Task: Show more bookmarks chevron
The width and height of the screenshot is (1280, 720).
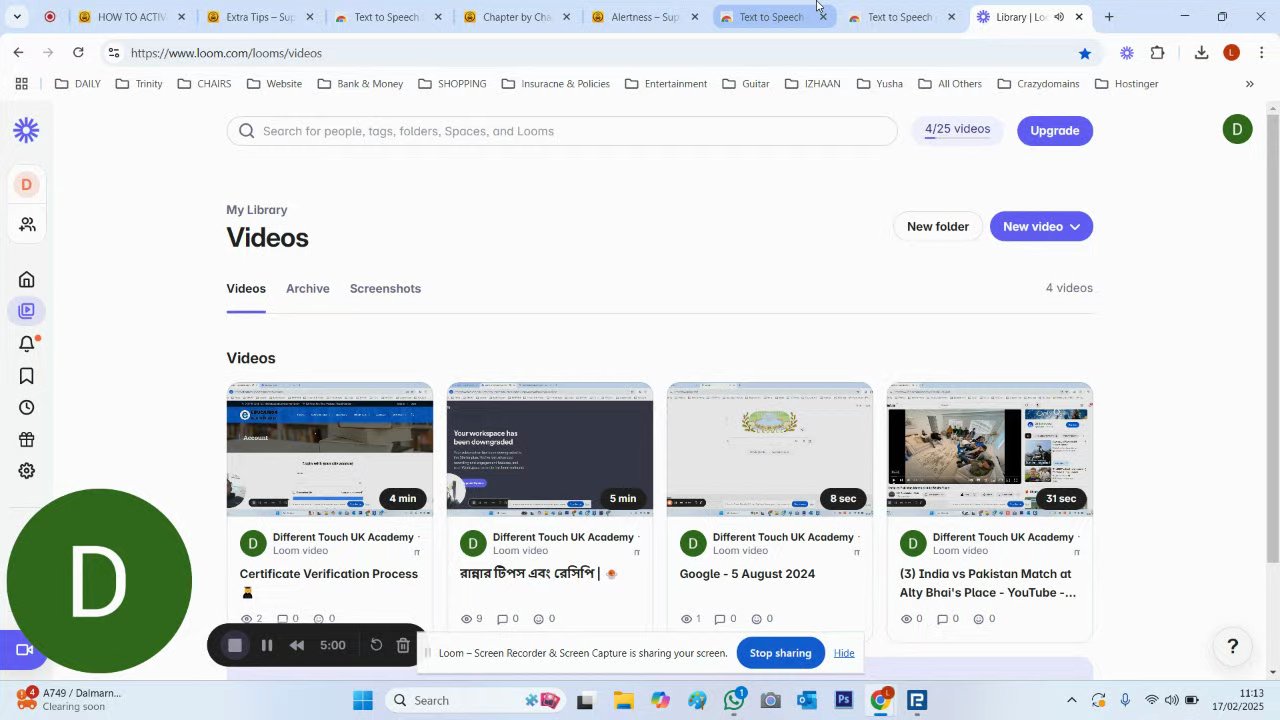Action: [1249, 84]
